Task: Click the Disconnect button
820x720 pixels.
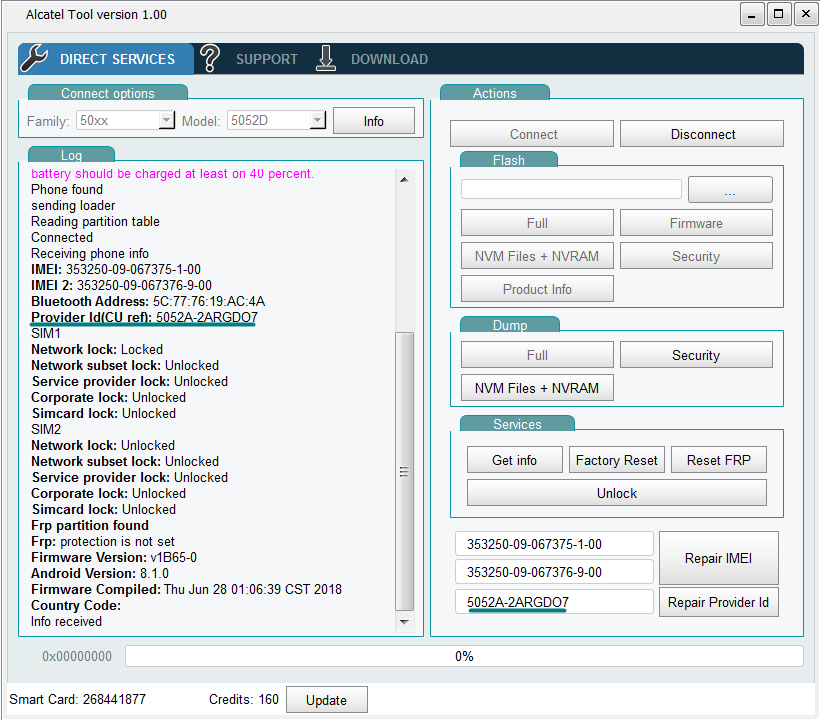Action: coord(702,134)
